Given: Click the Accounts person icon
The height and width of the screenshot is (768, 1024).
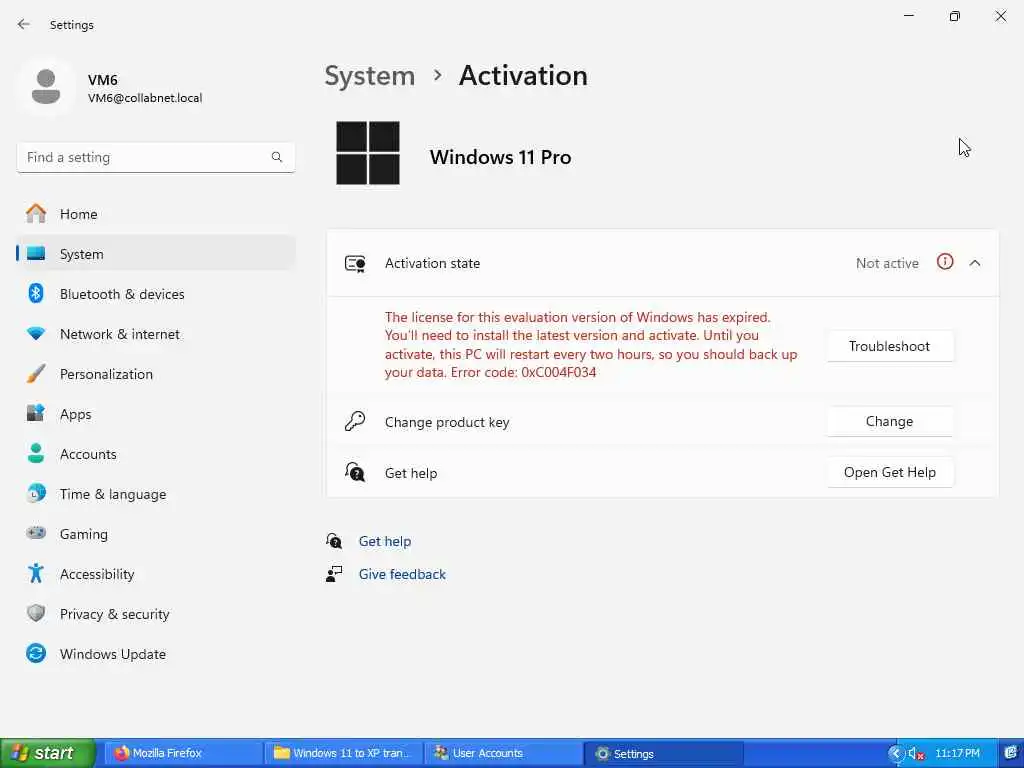Looking at the screenshot, I should [x=36, y=453].
